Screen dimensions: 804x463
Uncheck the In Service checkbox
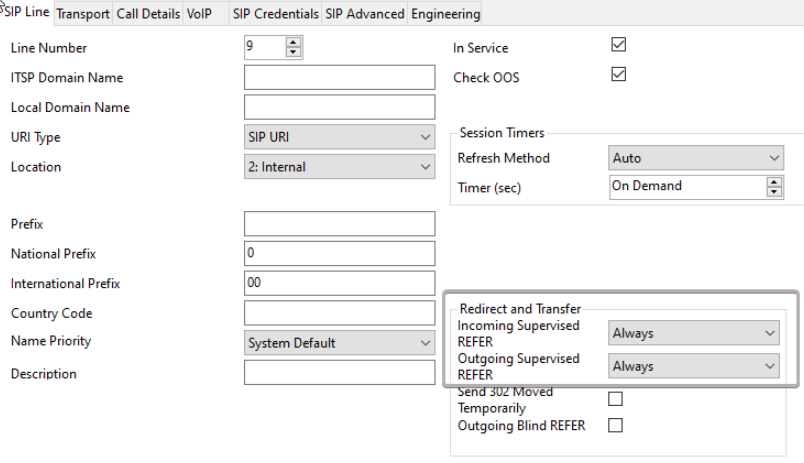coord(617,46)
